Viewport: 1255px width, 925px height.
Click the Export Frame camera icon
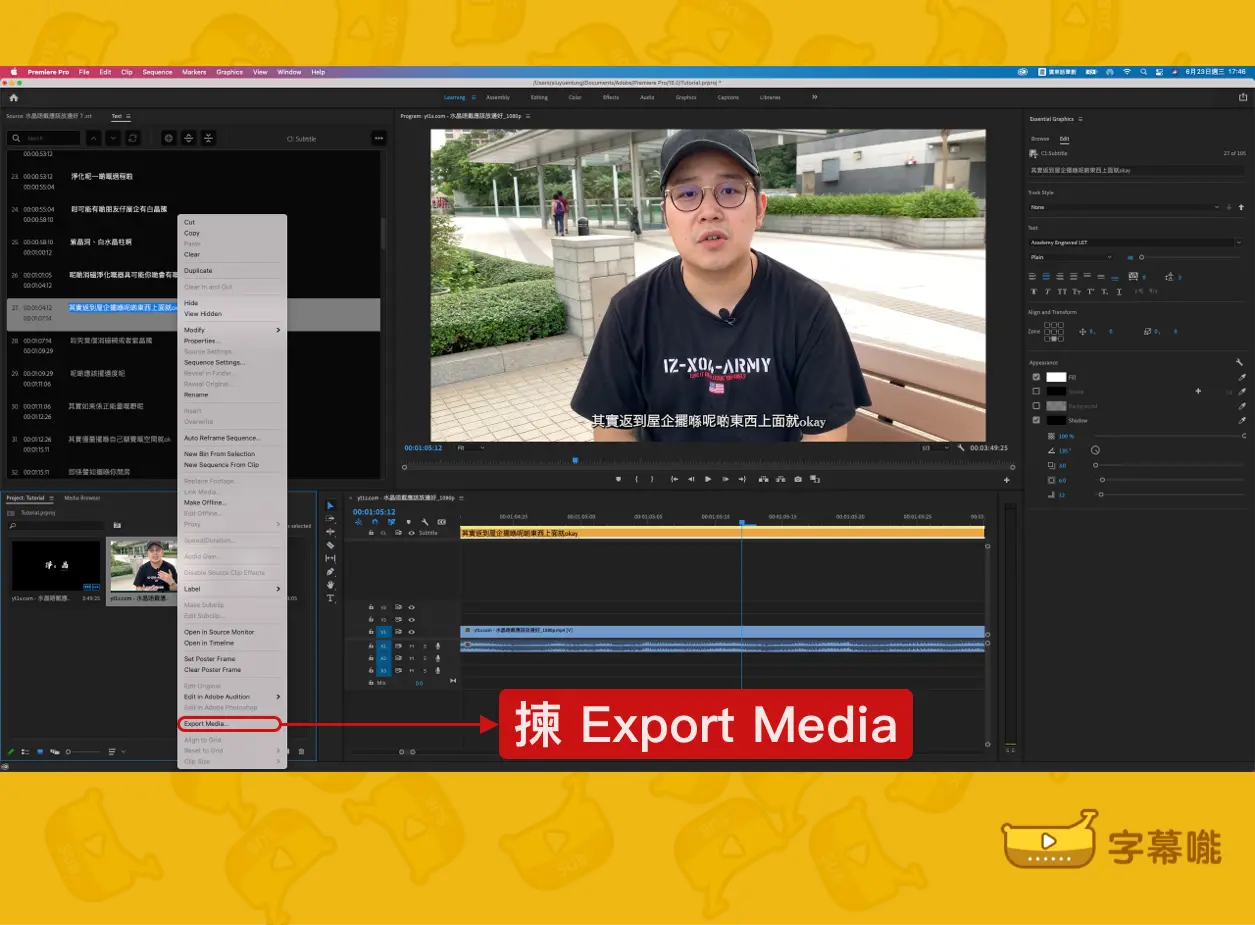pyautogui.click(x=797, y=480)
